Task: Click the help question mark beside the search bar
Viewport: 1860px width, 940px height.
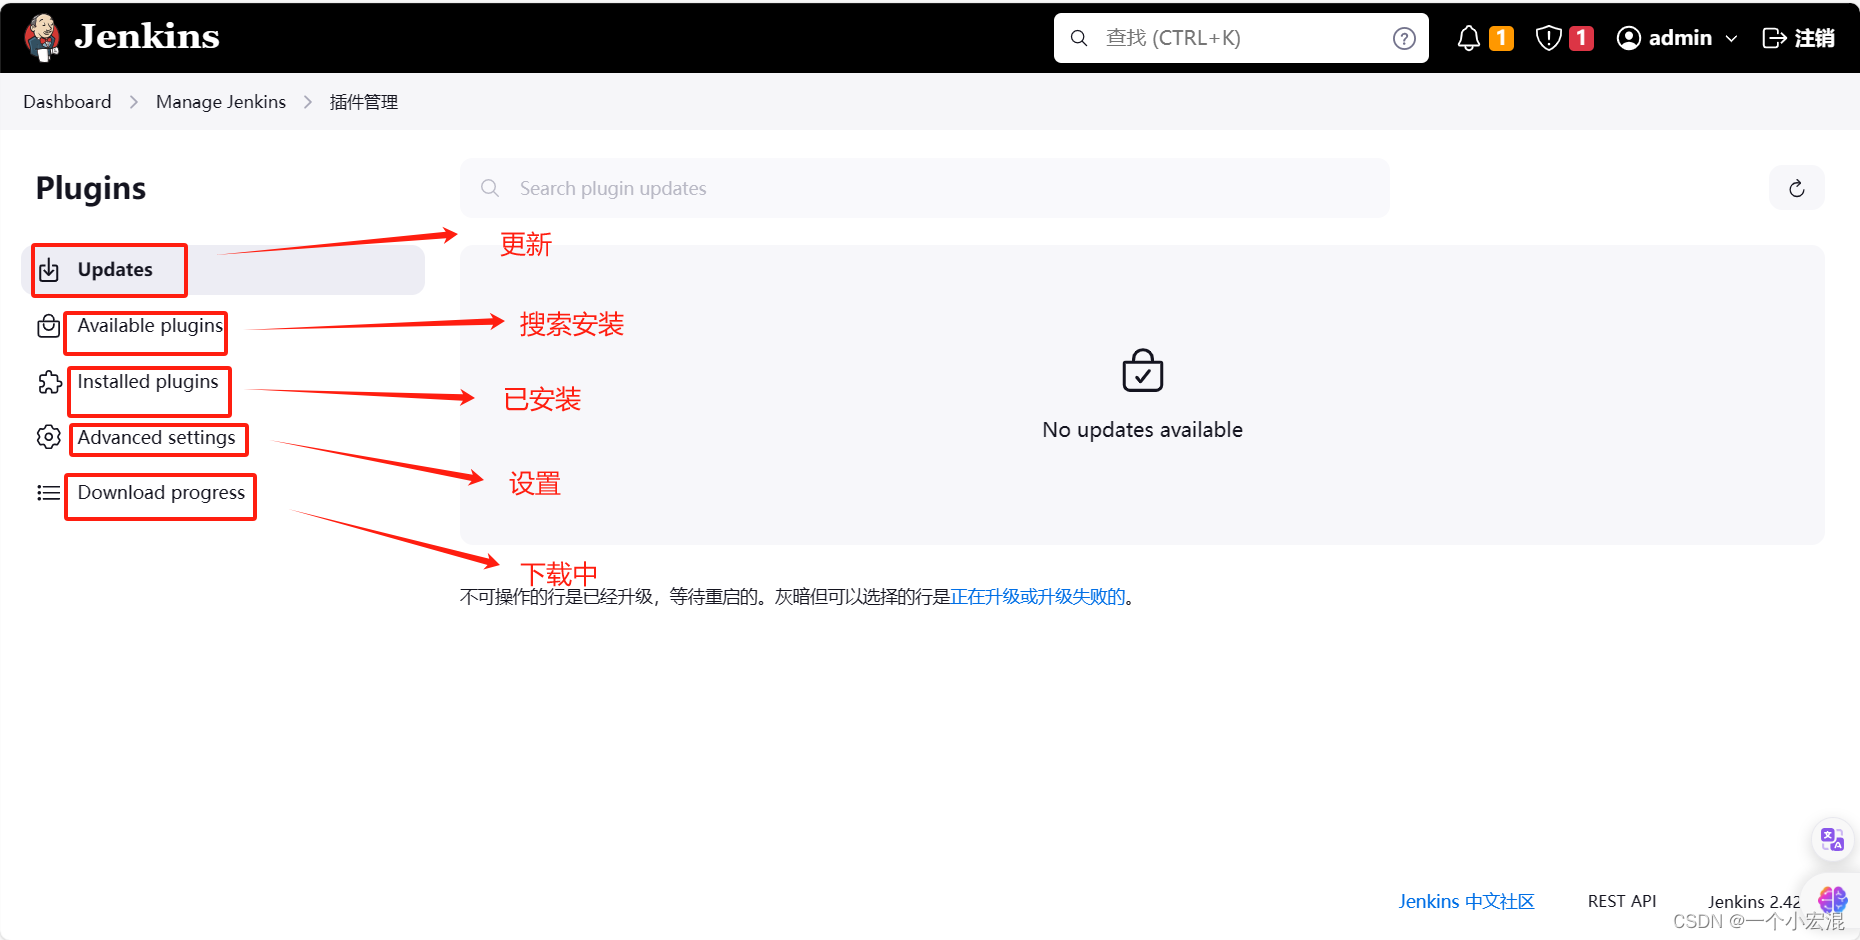Action: [1404, 37]
